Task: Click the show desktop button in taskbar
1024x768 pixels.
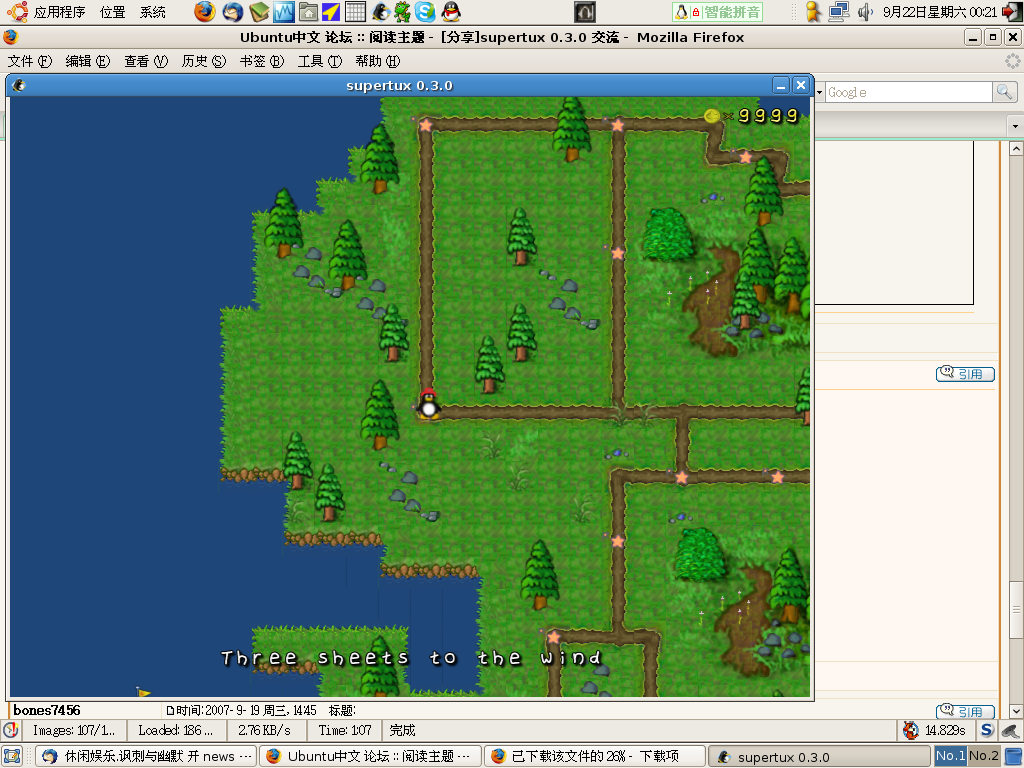Action: (x=12, y=756)
